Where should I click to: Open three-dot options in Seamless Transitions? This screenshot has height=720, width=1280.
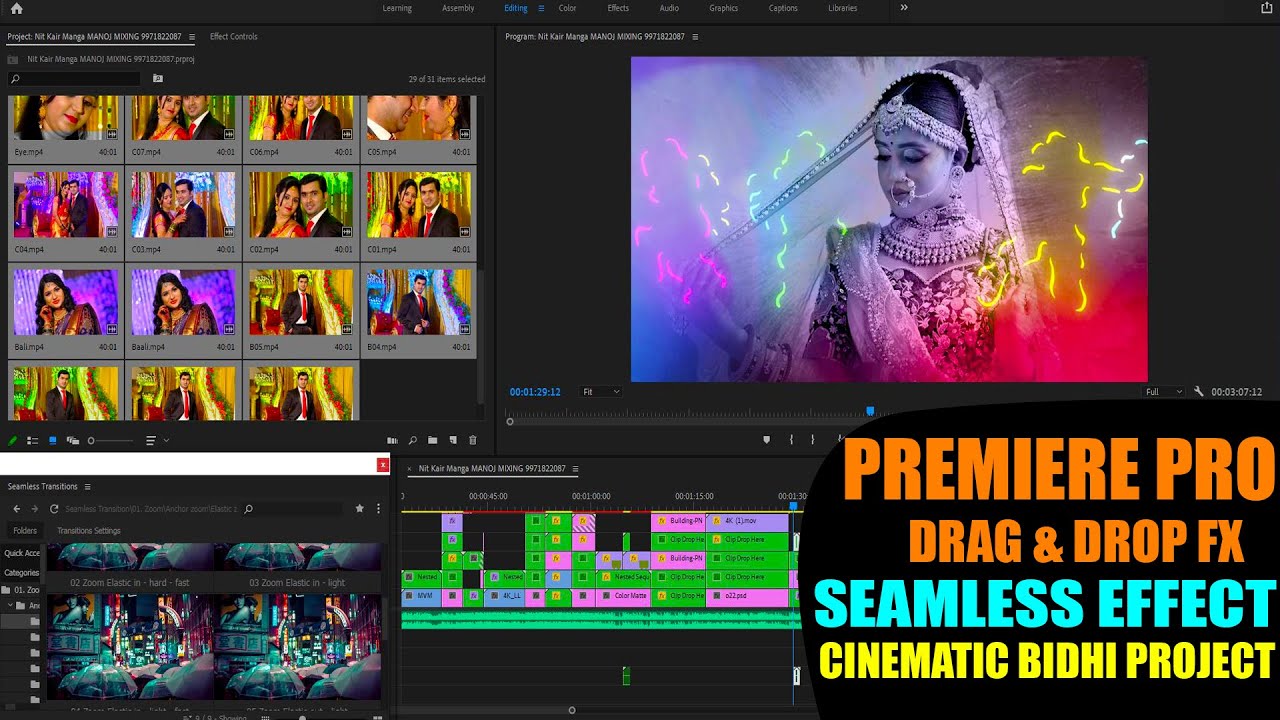pyautogui.click(x=378, y=509)
